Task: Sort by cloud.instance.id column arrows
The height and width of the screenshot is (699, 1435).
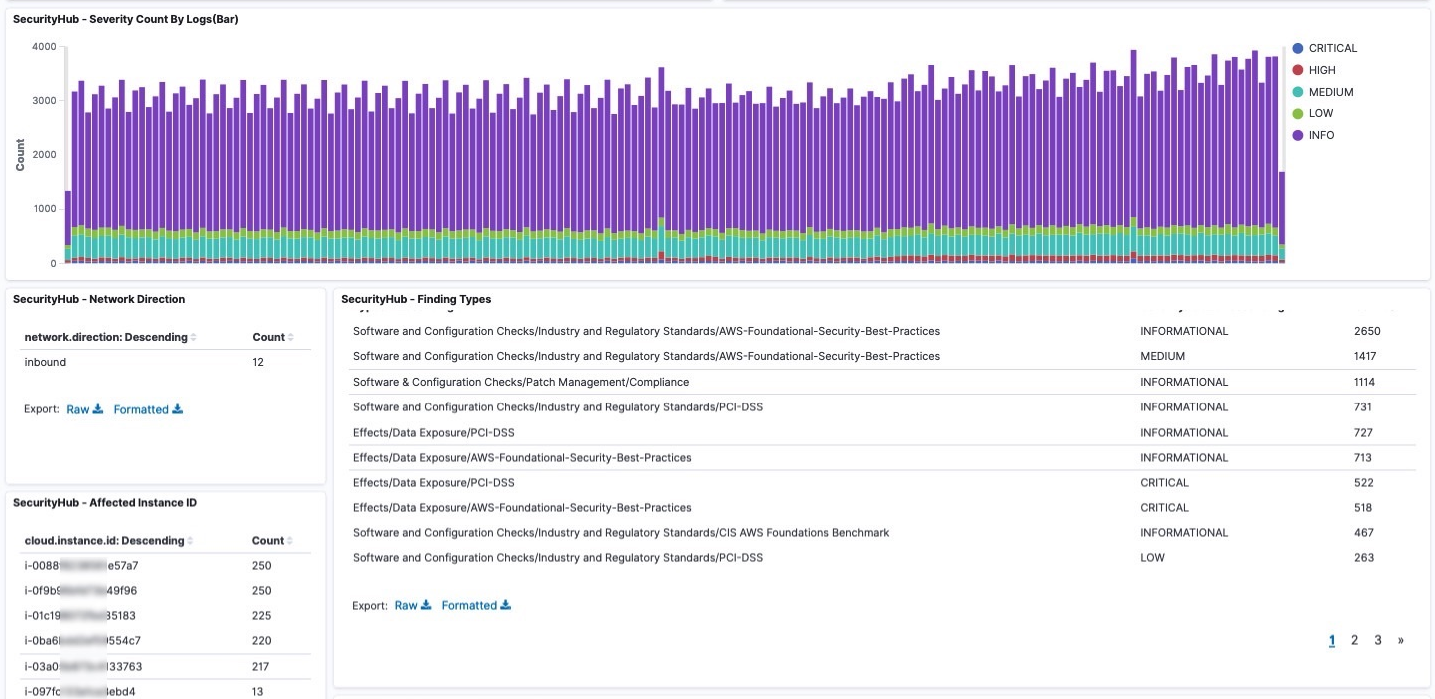Action: click(x=191, y=541)
